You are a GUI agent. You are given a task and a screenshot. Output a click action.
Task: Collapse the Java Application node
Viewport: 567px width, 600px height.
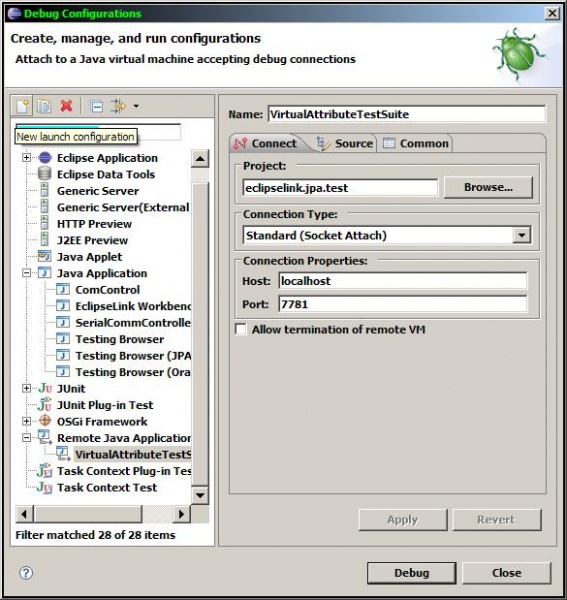pos(26,273)
